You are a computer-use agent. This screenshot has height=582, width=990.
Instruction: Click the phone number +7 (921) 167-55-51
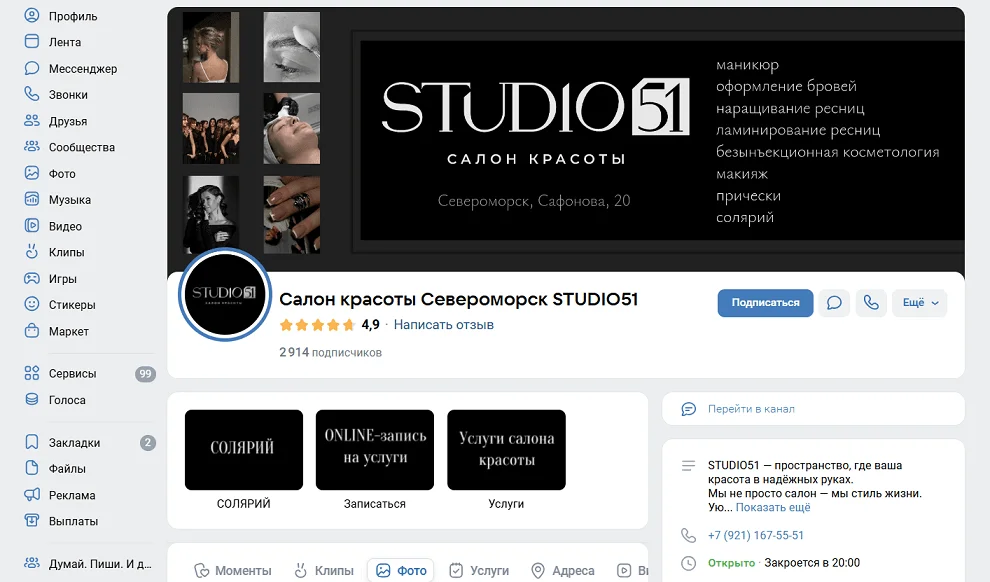tap(756, 535)
